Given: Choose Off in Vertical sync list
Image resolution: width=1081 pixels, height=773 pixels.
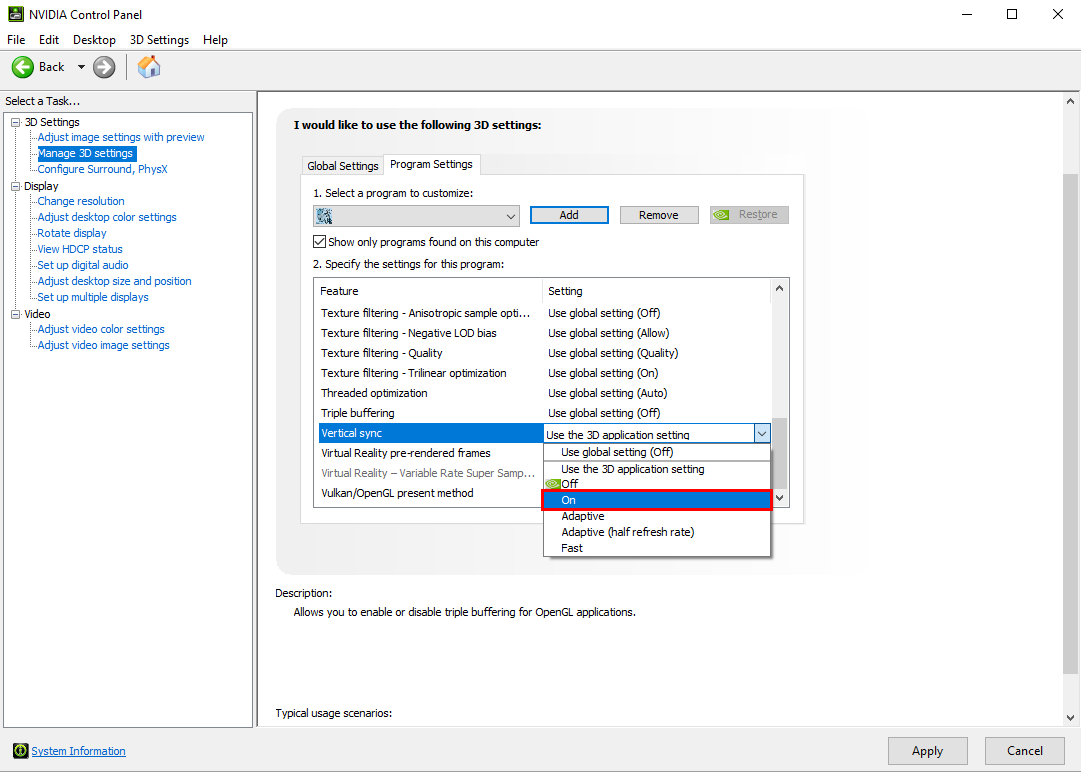Looking at the screenshot, I should 656,484.
